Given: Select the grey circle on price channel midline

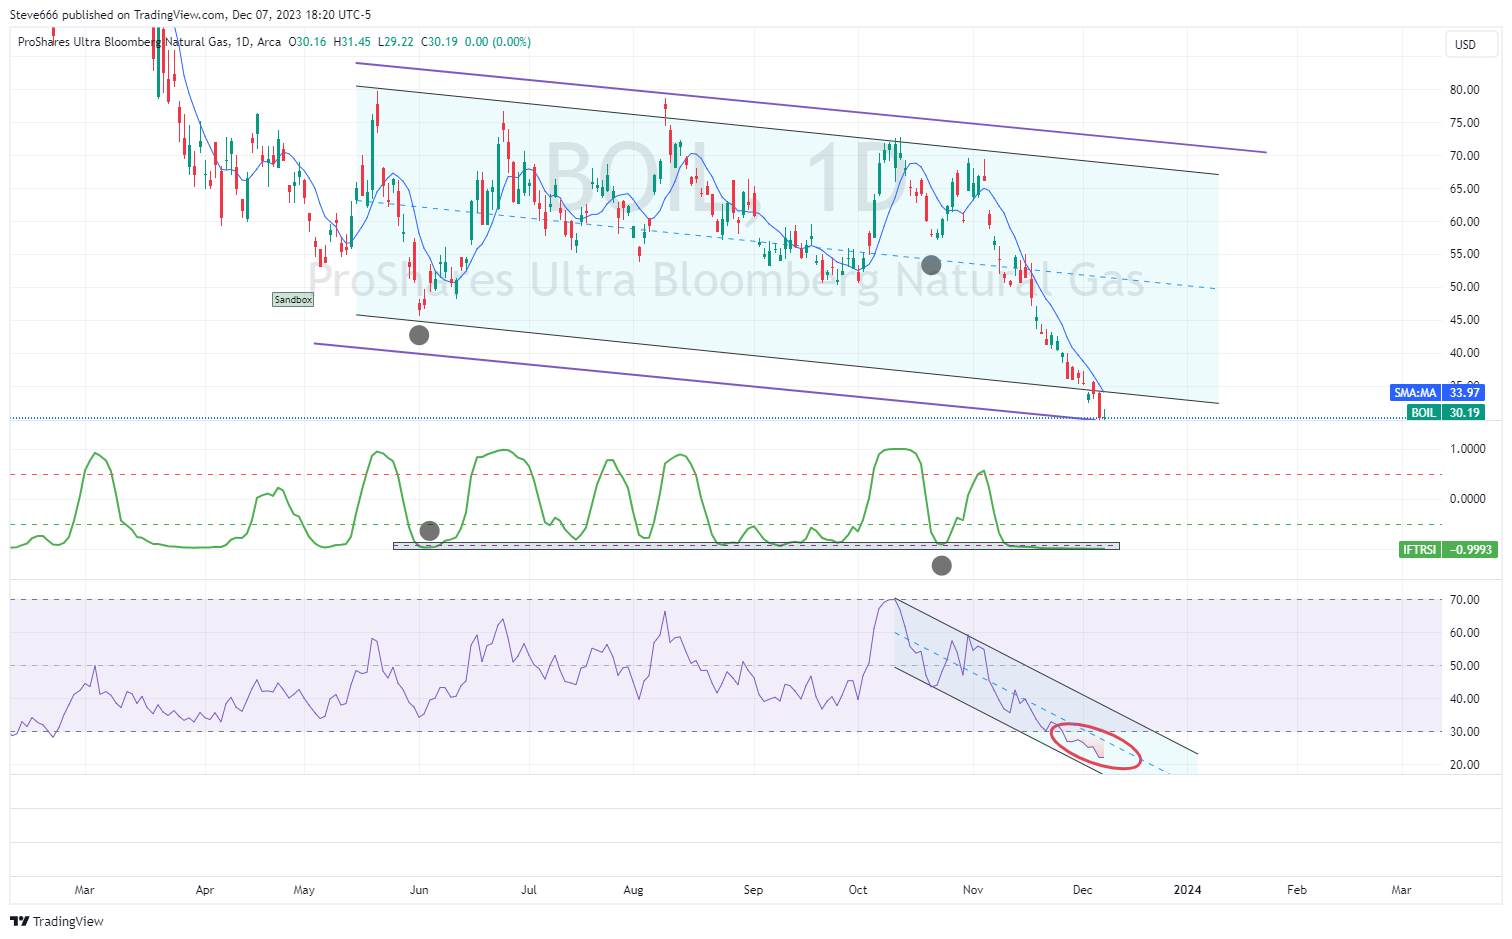Looking at the screenshot, I should coord(931,265).
